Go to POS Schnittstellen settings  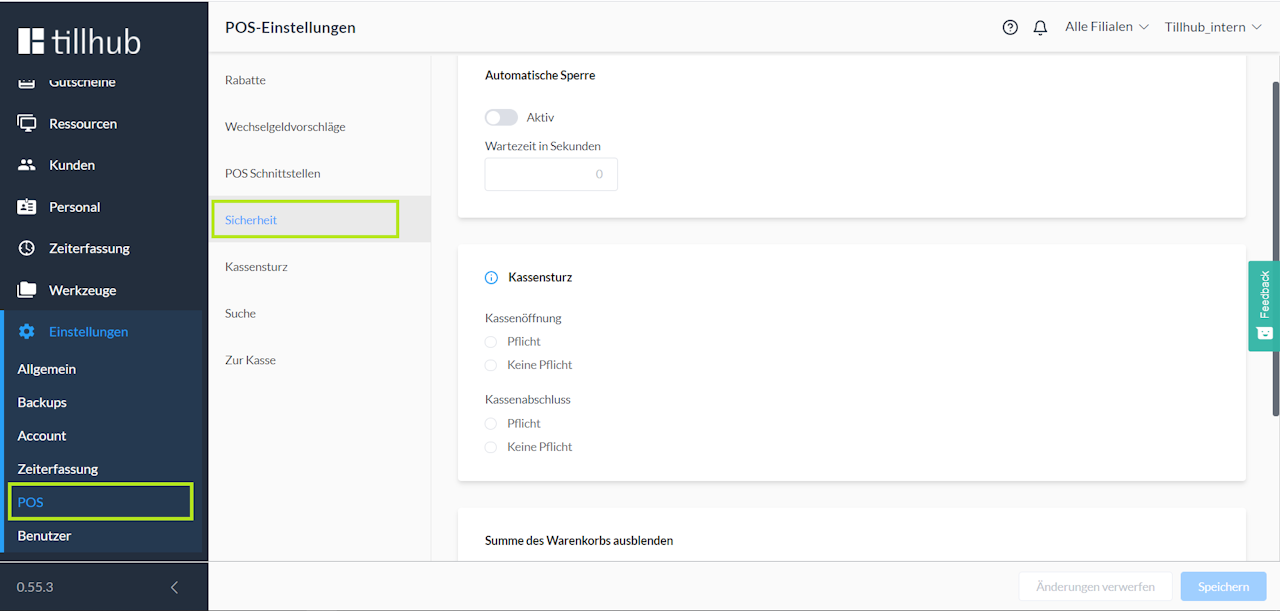[272, 174]
